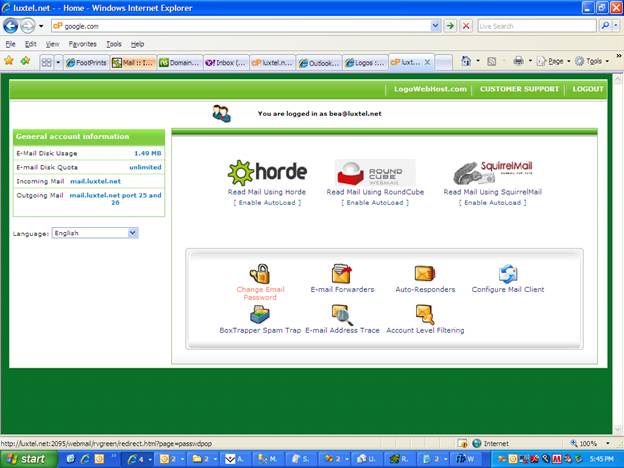
Task: Switch to the Domain tab
Action: (179, 62)
